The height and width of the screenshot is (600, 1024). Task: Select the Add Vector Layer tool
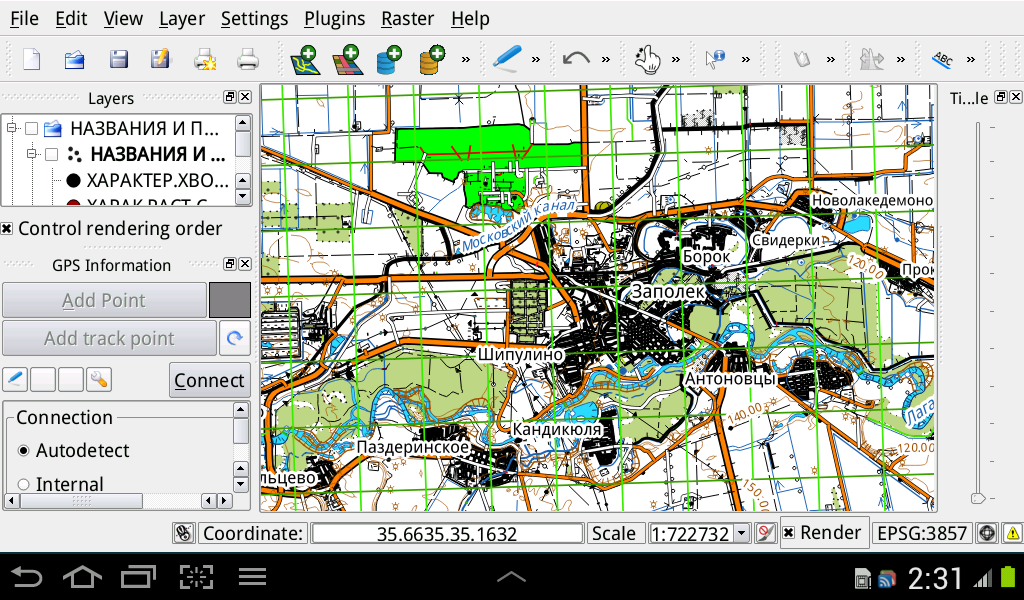(305, 58)
